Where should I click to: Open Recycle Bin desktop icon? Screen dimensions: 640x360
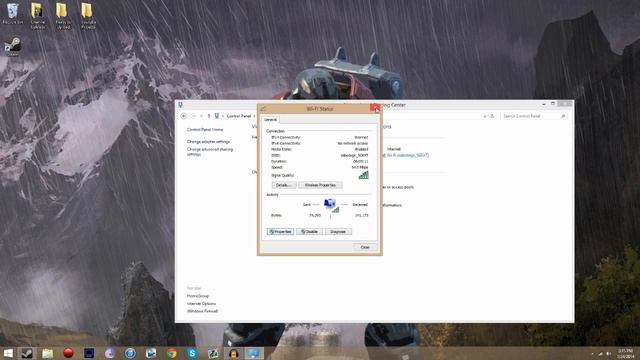coord(12,13)
